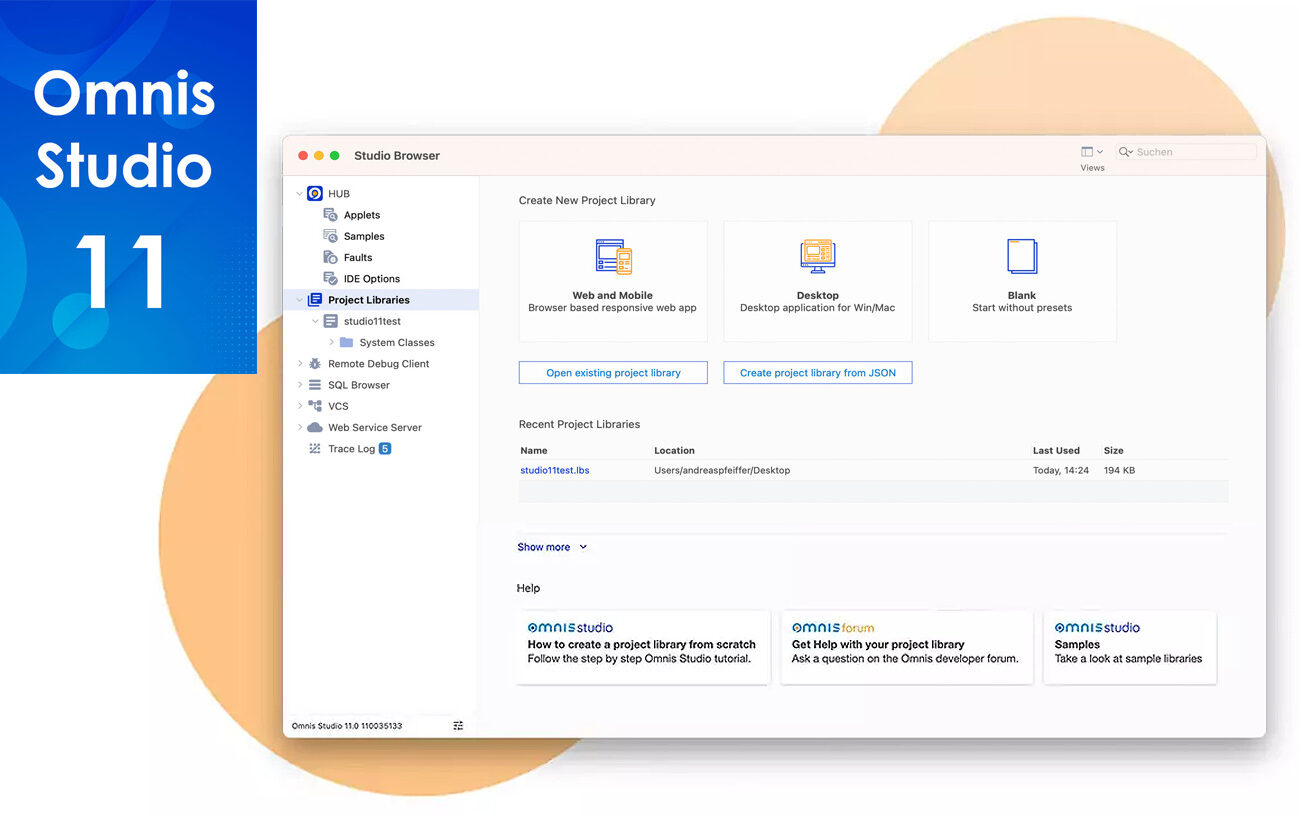Create project library from JSON

818,373
